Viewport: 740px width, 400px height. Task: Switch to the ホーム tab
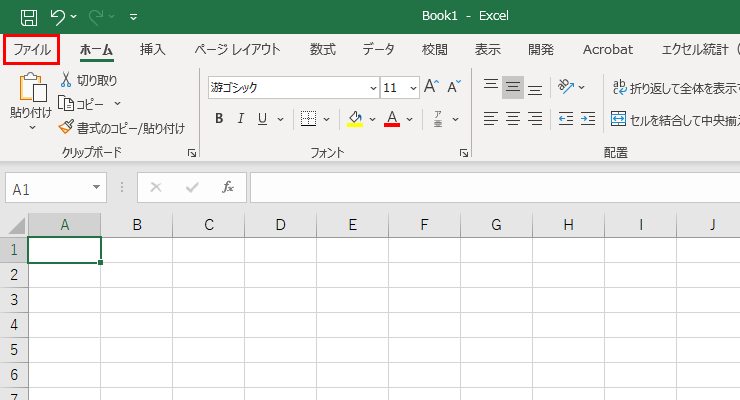tap(96, 50)
